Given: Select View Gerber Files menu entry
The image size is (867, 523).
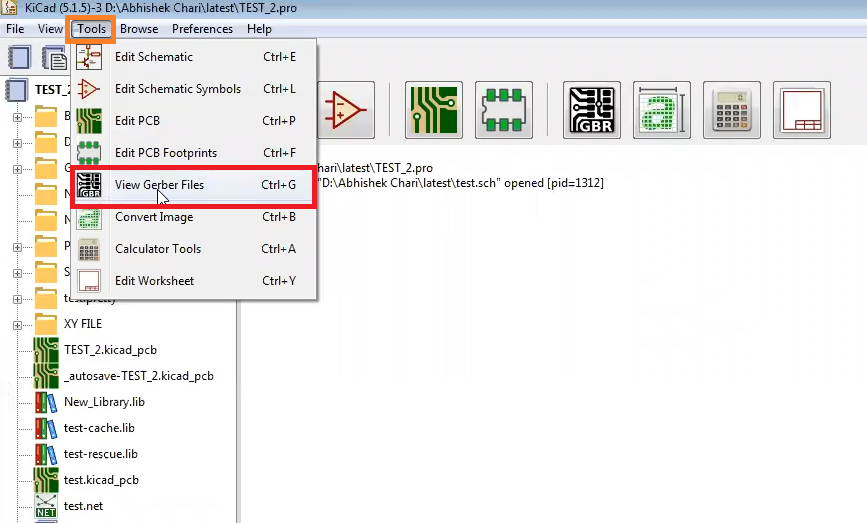Looking at the screenshot, I should 194,185.
